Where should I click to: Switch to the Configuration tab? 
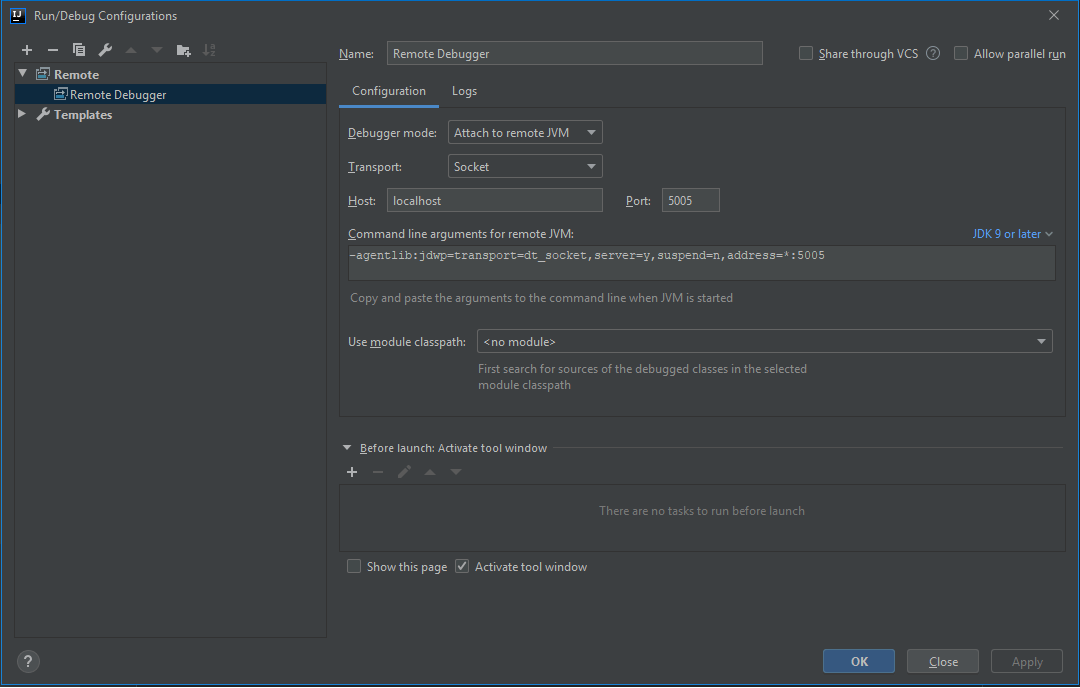click(x=388, y=91)
